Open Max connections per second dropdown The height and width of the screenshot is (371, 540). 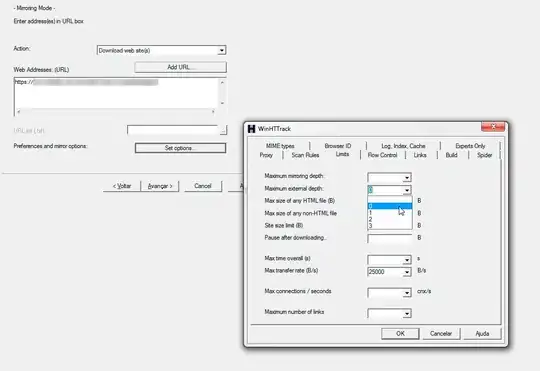(407, 293)
